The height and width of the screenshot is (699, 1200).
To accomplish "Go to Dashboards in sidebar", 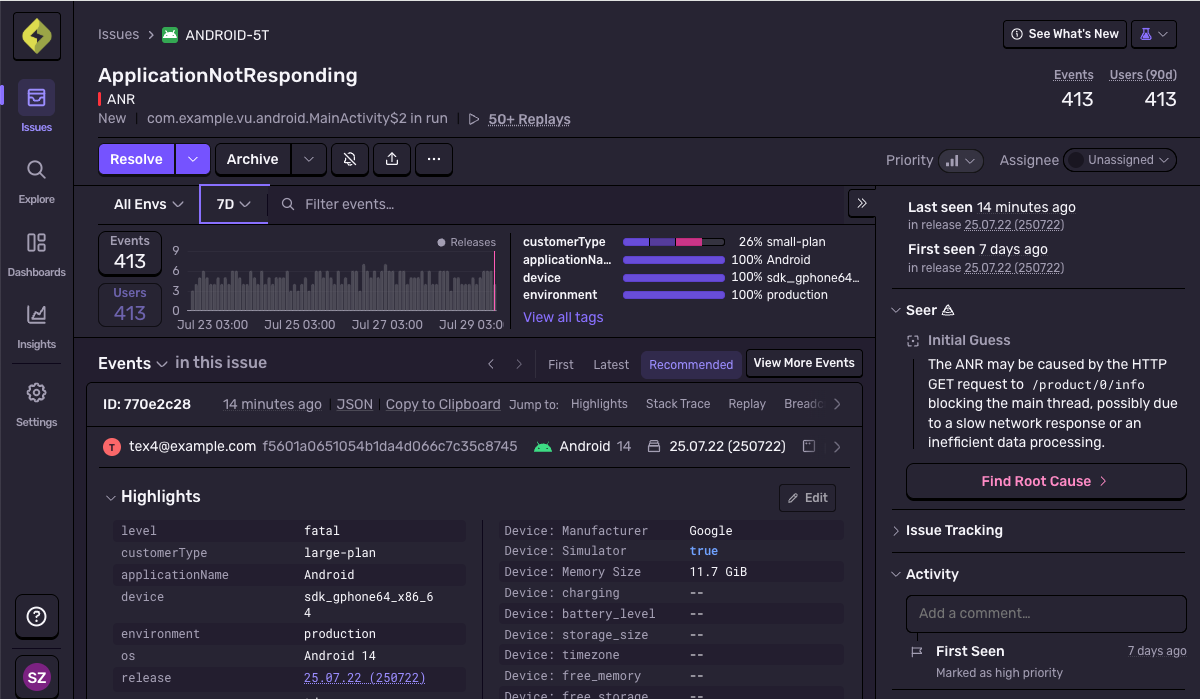I will pyautogui.click(x=36, y=243).
